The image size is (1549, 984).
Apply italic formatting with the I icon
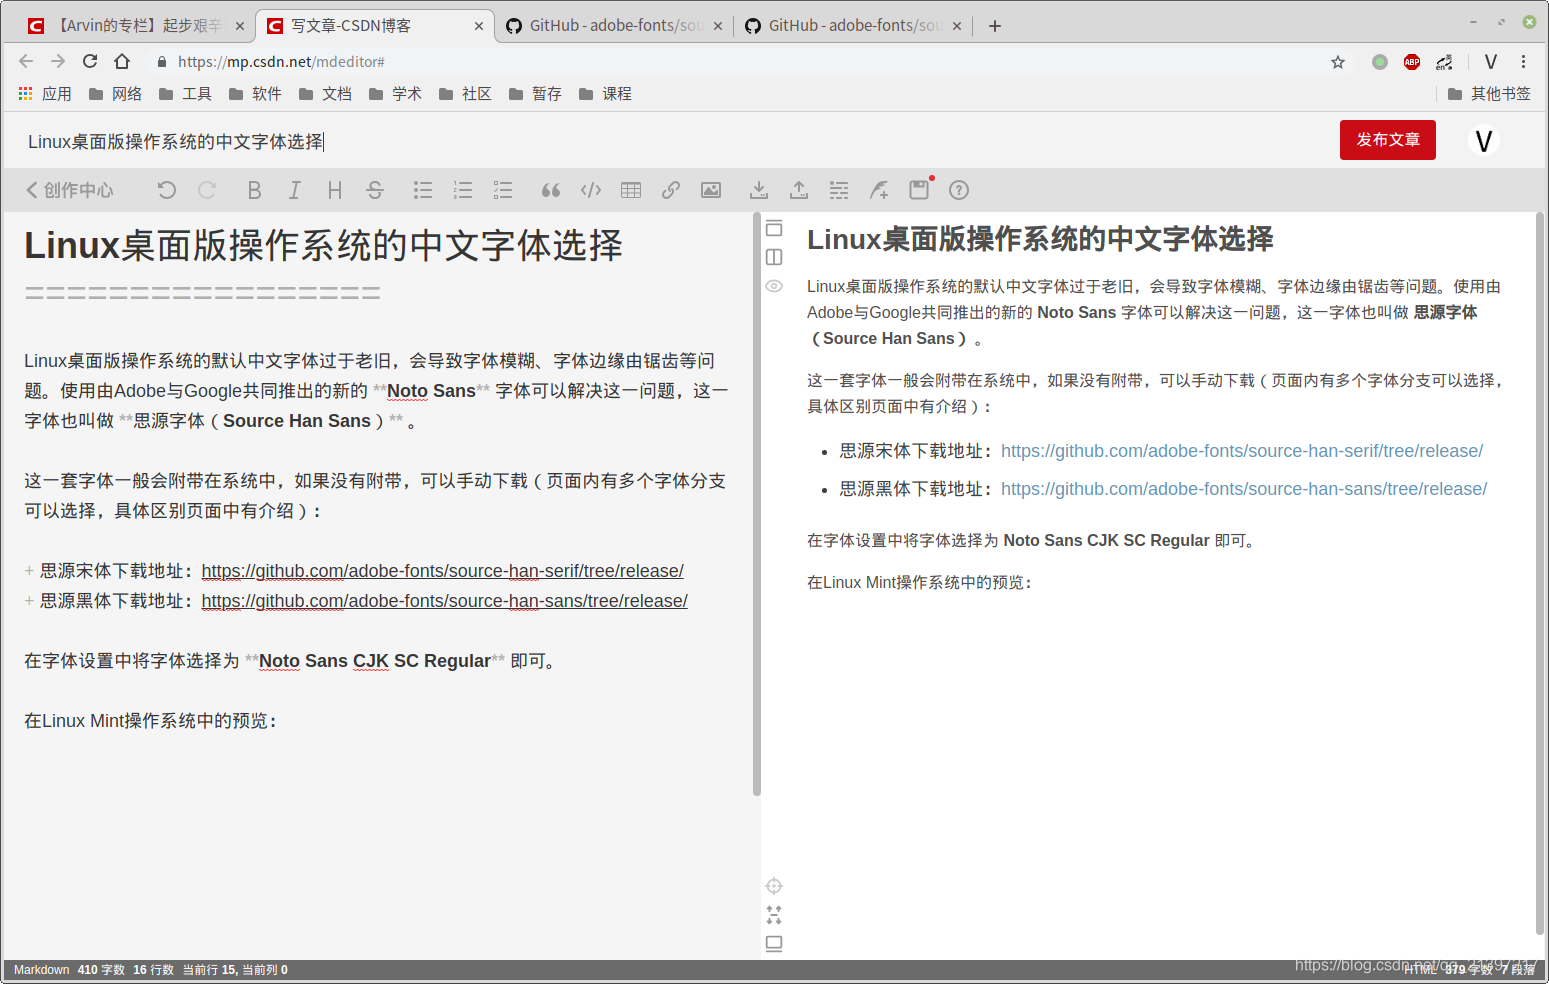[x=294, y=190]
